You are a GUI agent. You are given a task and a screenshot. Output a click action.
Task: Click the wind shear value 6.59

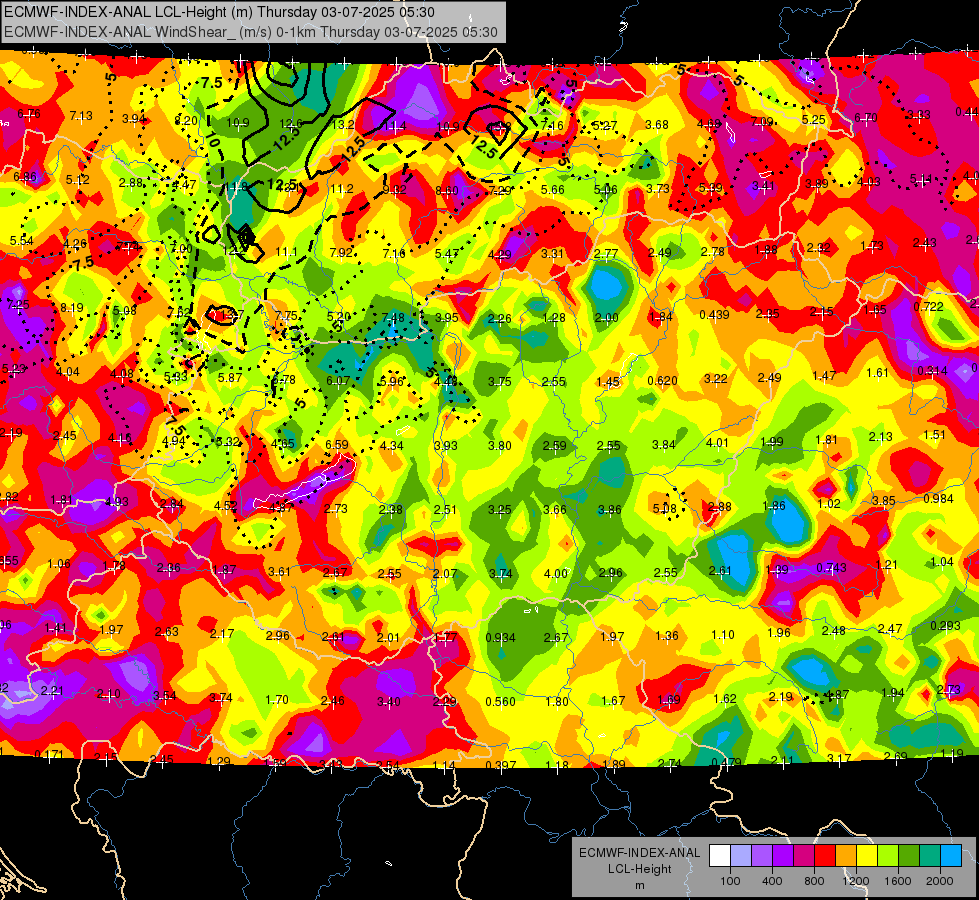point(337,444)
